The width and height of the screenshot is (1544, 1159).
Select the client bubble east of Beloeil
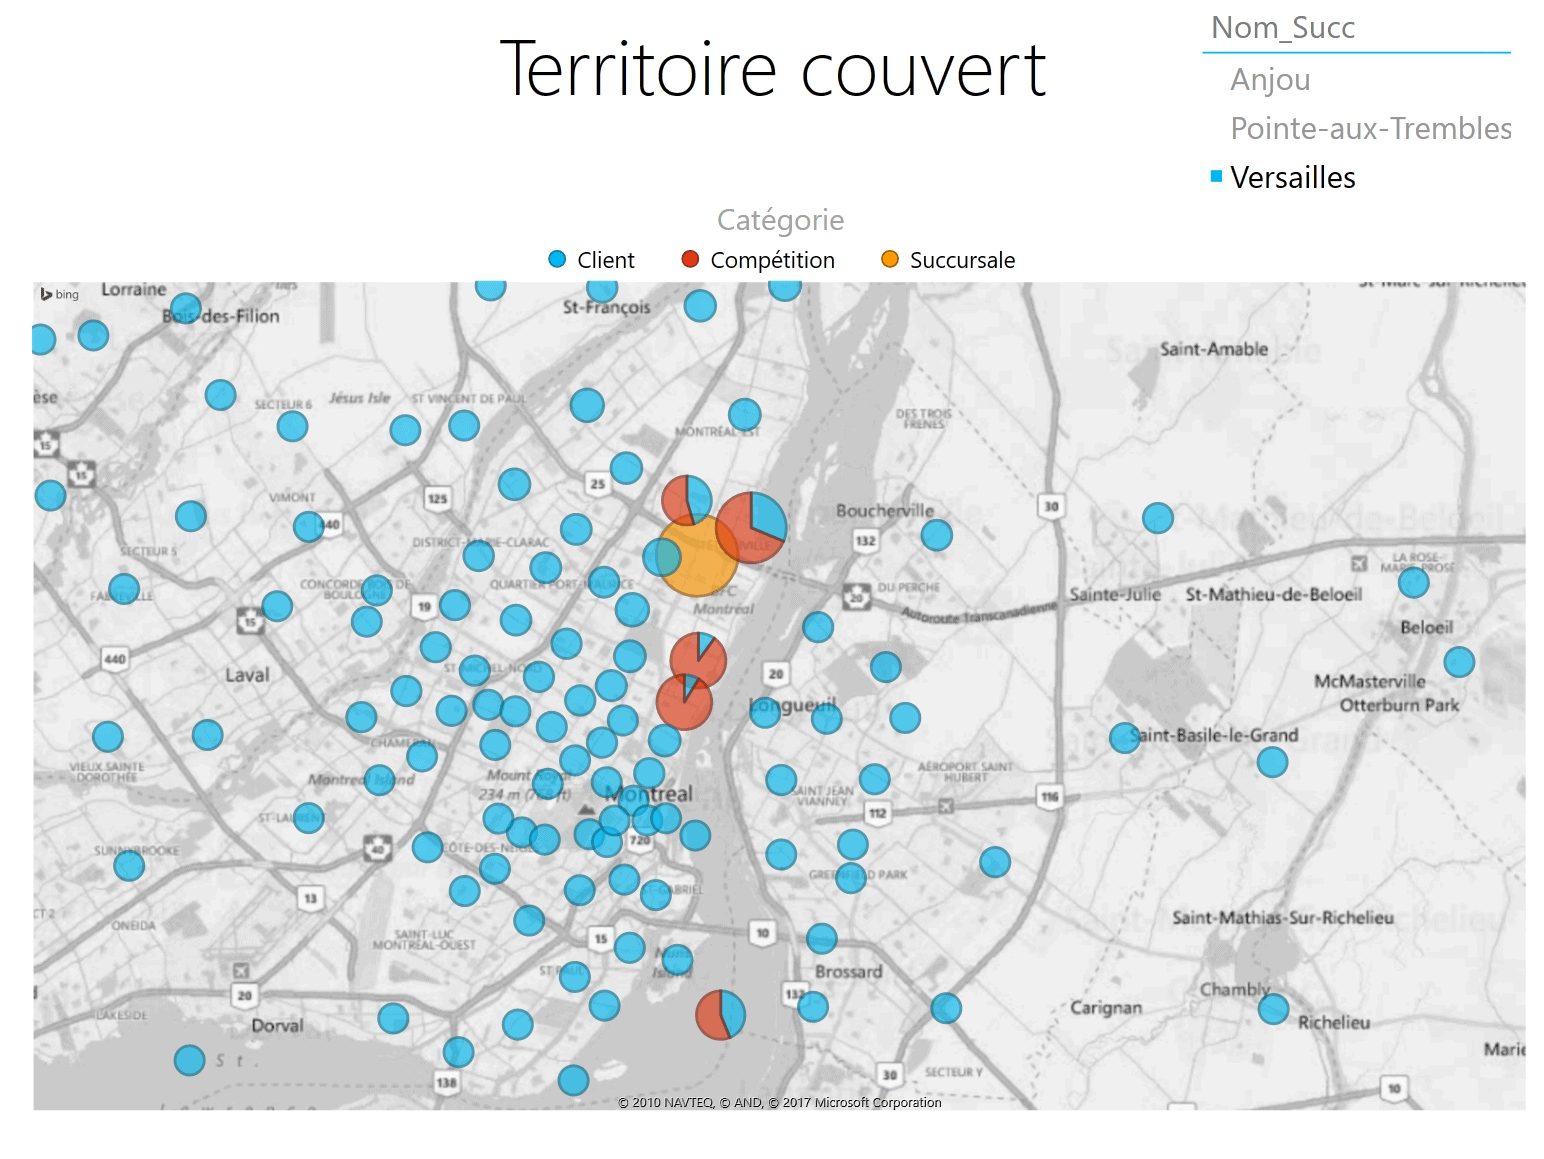[1459, 662]
